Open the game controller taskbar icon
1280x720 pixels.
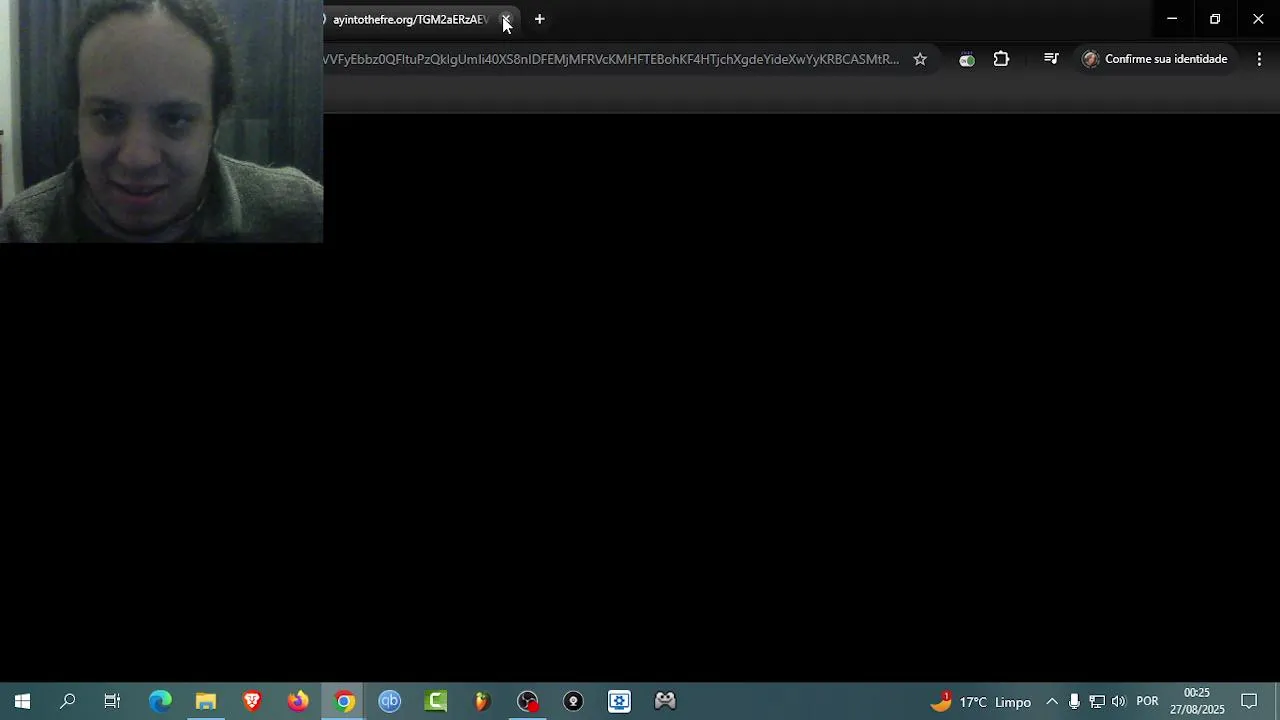[665, 701]
